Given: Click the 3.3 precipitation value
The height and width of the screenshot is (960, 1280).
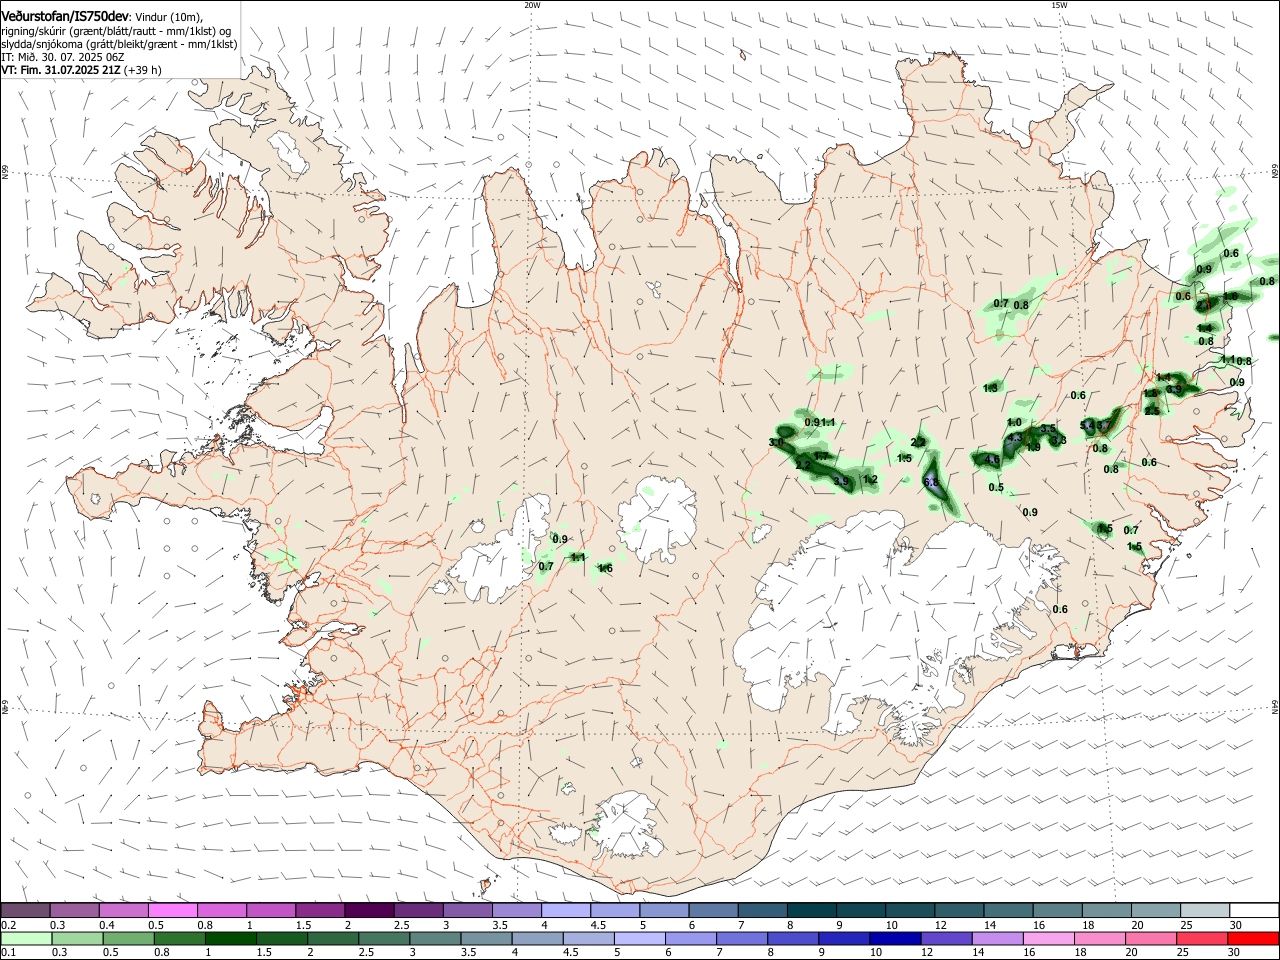Looking at the screenshot, I should click(1059, 440).
